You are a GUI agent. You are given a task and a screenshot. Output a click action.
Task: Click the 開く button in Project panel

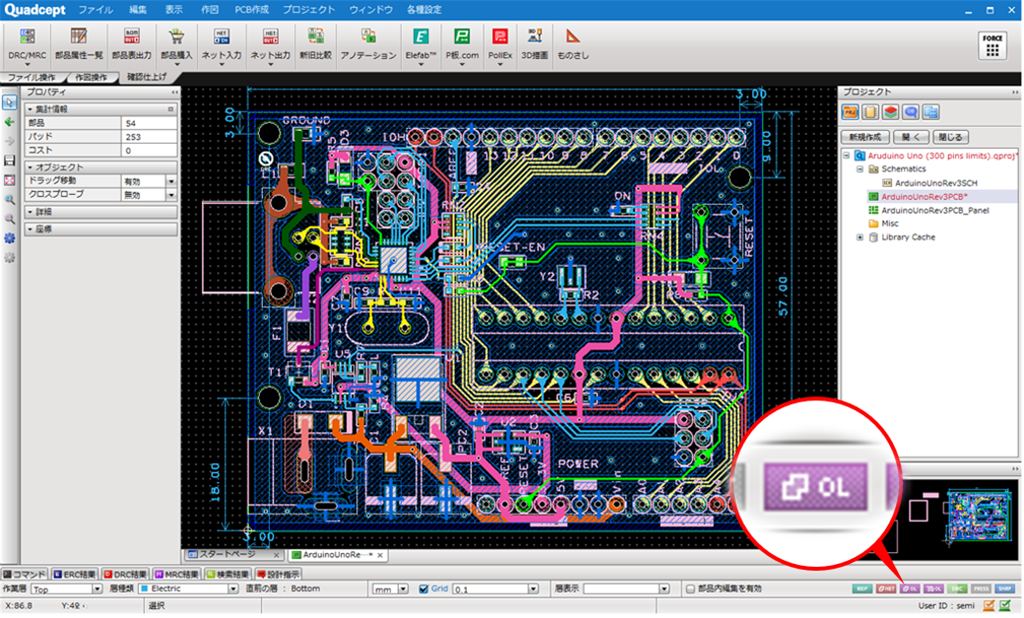[x=911, y=137]
